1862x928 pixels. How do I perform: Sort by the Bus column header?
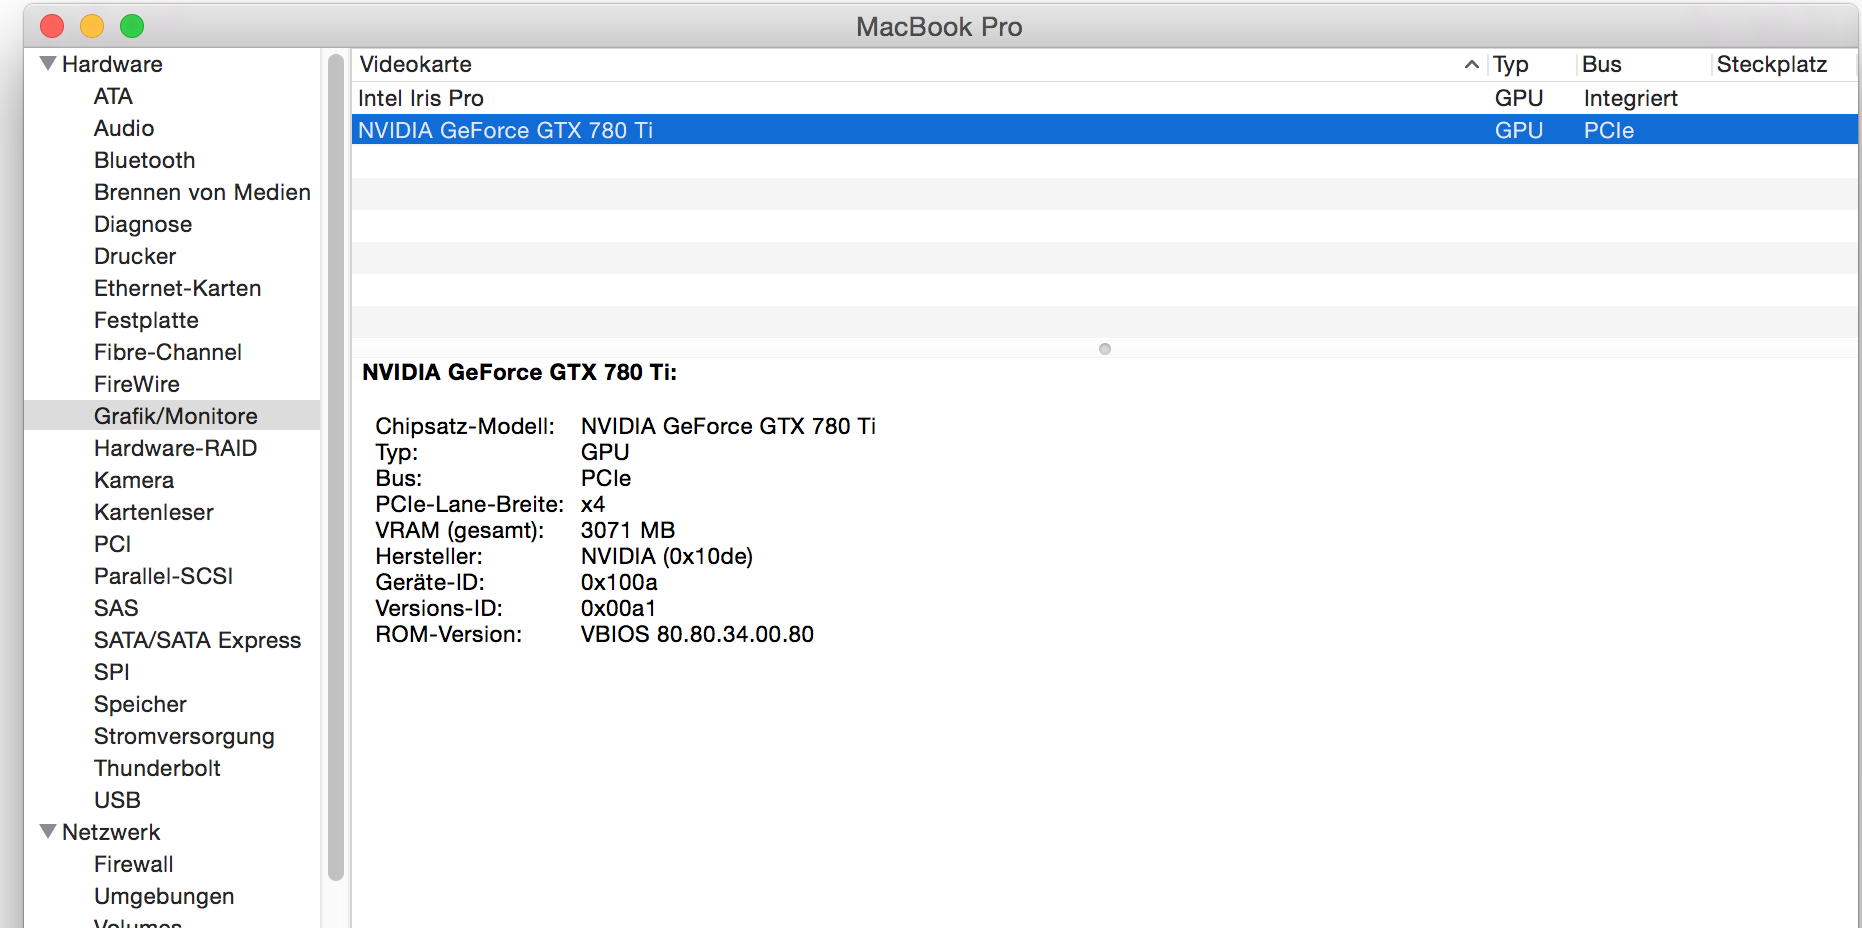point(1601,64)
